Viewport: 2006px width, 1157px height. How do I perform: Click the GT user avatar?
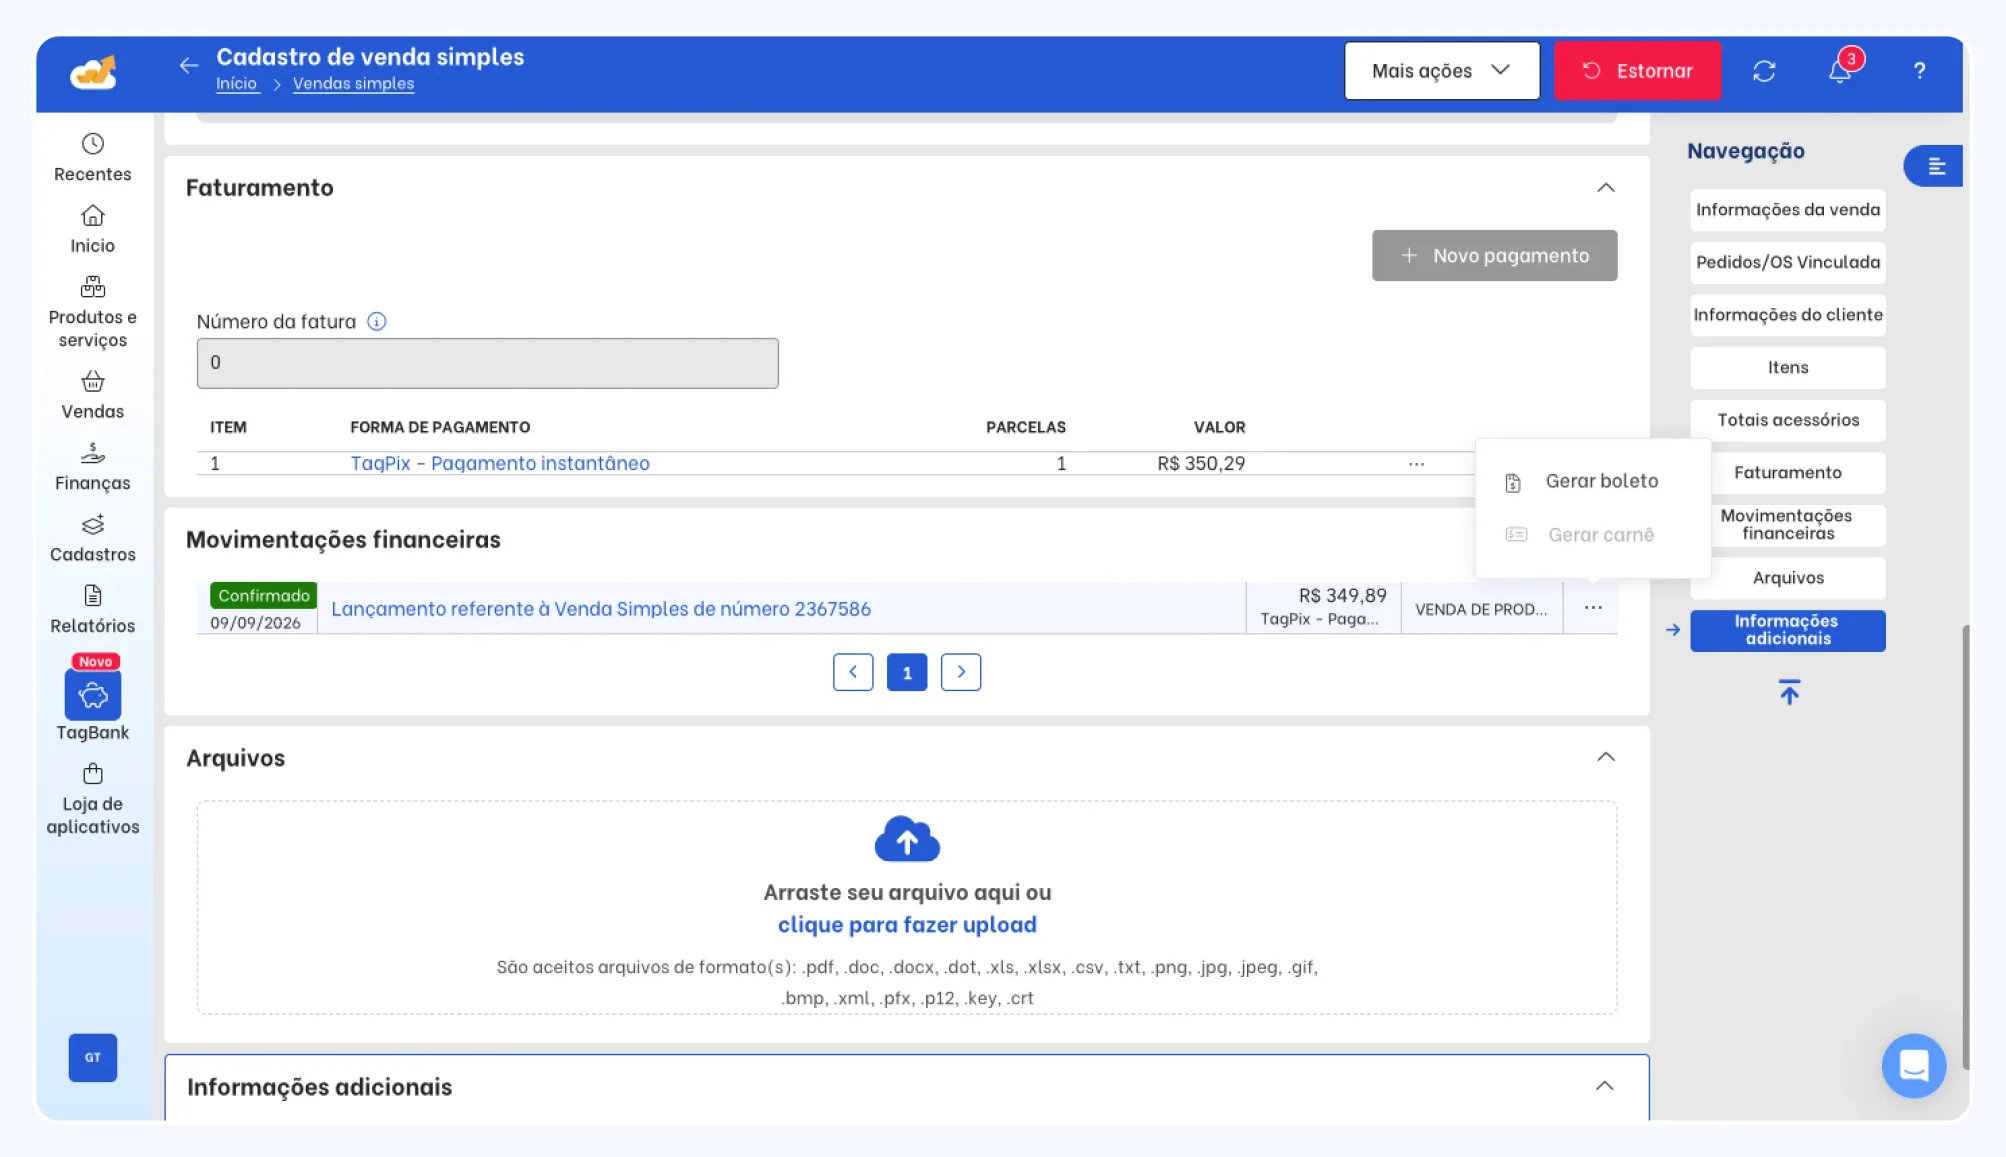[x=93, y=1057]
